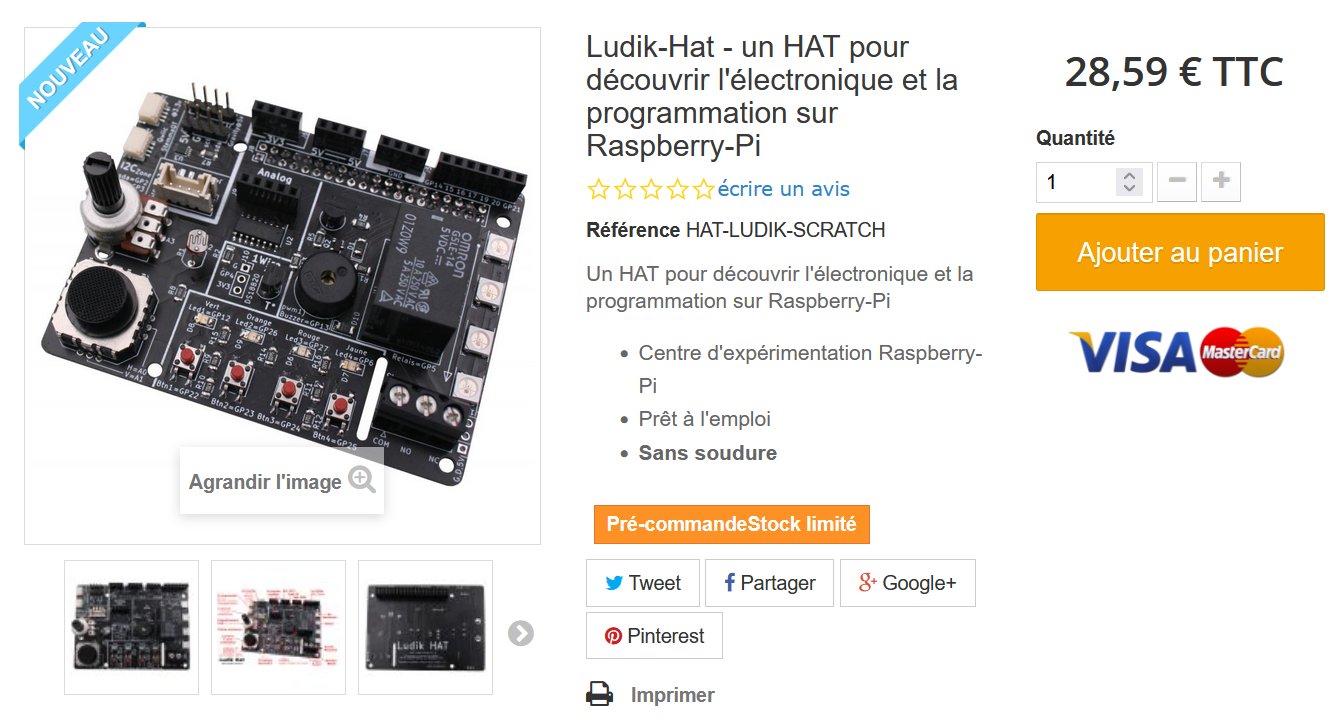Click the Facebook icon on Partager
This screenshot has width=1339, height=720.
pyautogui.click(x=729, y=583)
